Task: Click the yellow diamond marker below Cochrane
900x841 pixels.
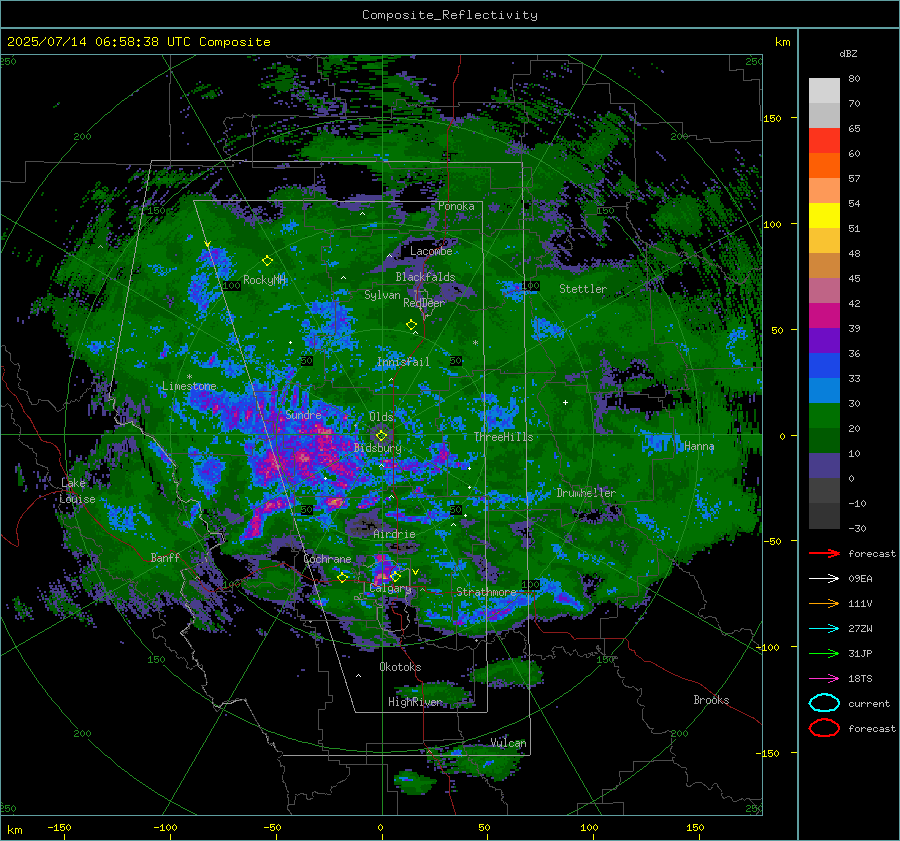Action: tap(342, 577)
